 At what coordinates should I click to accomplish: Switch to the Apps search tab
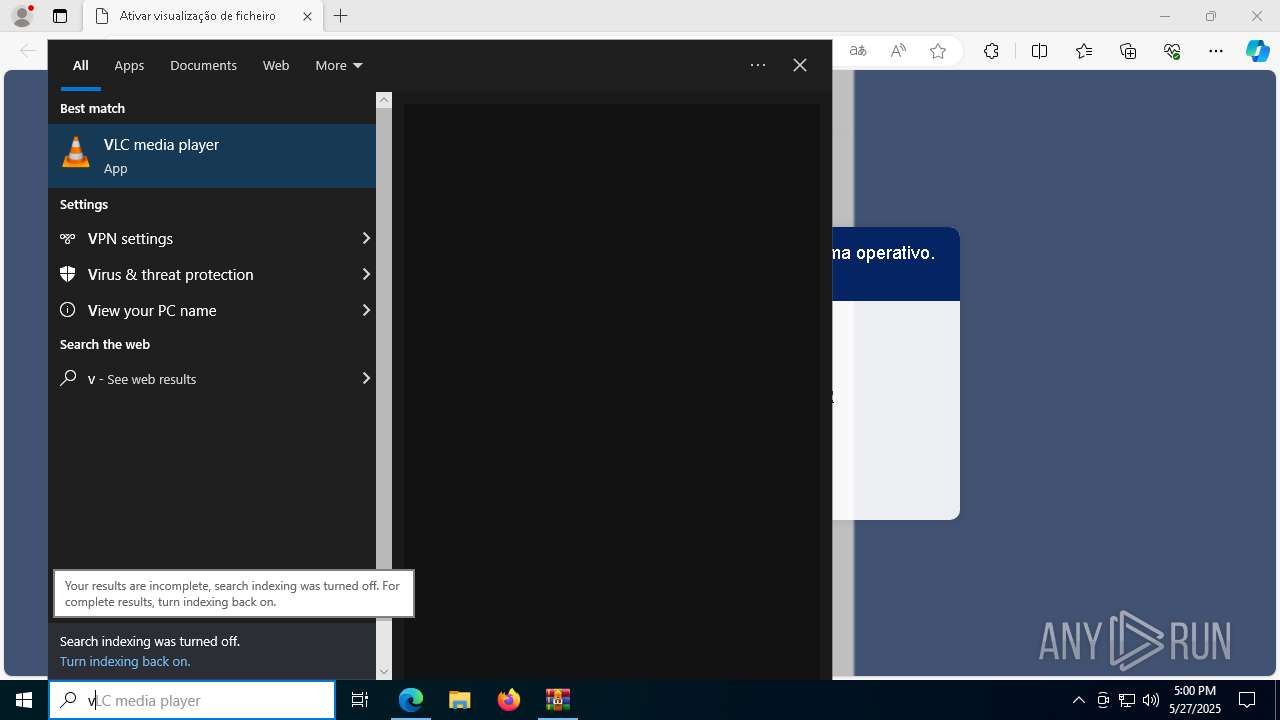pyautogui.click(x=129, y=65)
